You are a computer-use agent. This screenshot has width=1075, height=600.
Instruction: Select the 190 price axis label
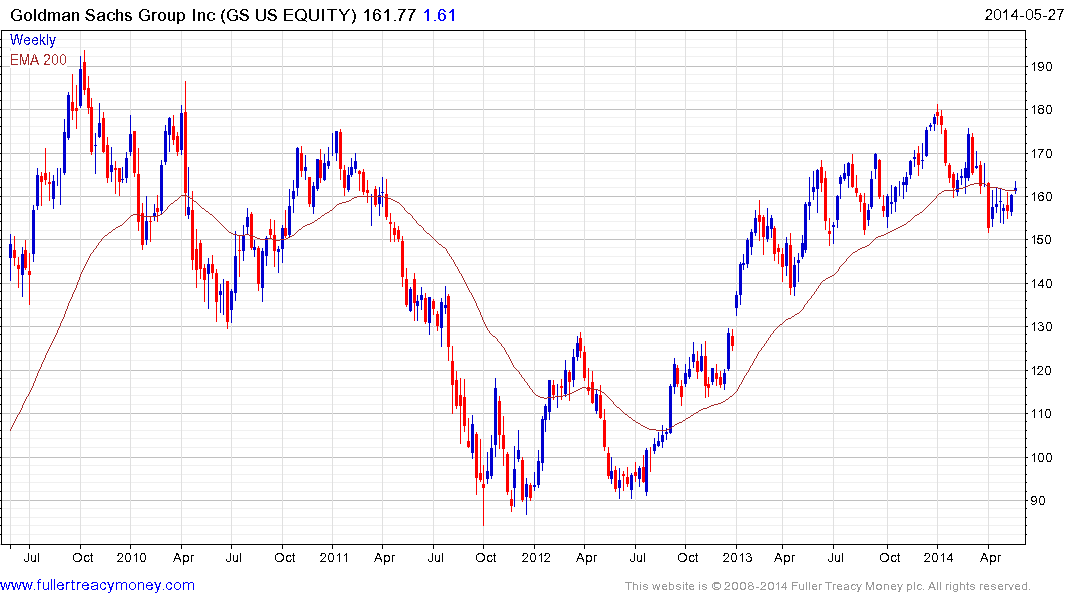[x=1041, y=67]
